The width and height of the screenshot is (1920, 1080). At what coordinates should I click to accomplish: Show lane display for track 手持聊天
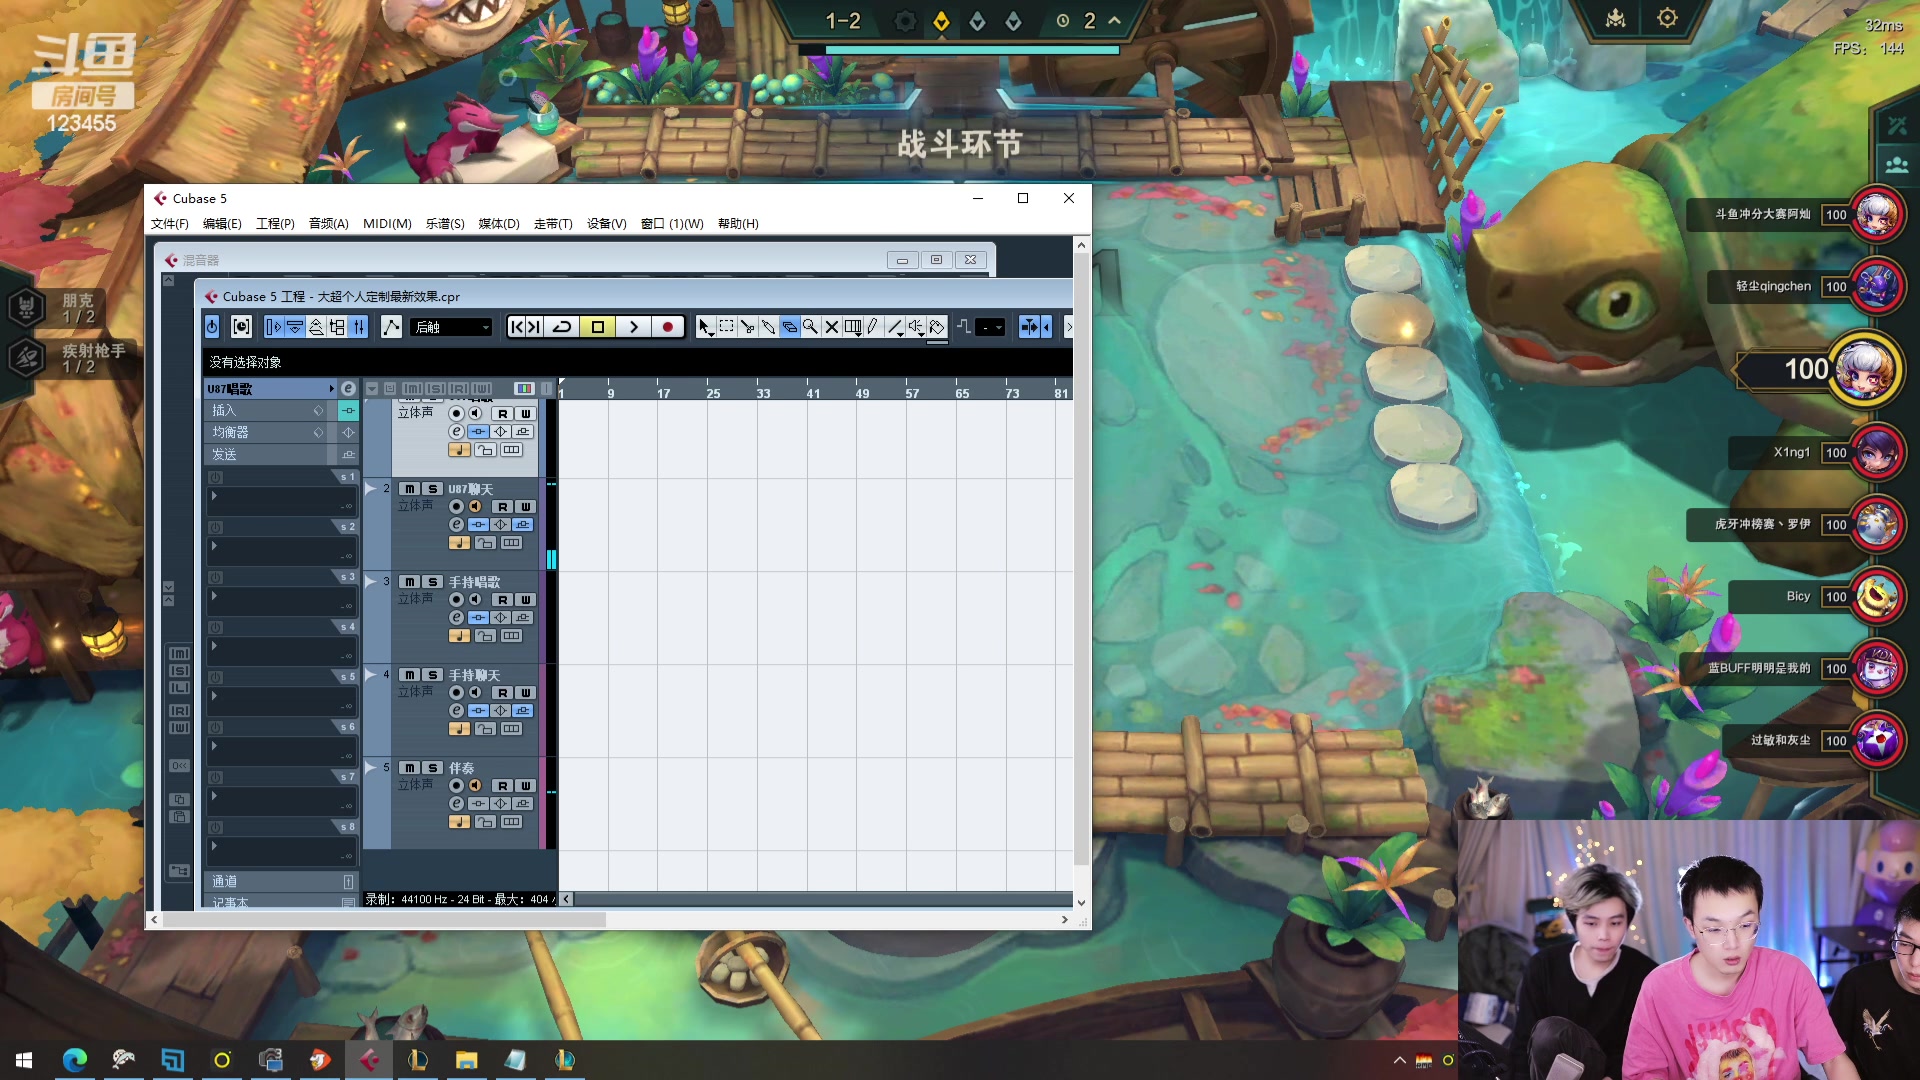tap(512, 729)
